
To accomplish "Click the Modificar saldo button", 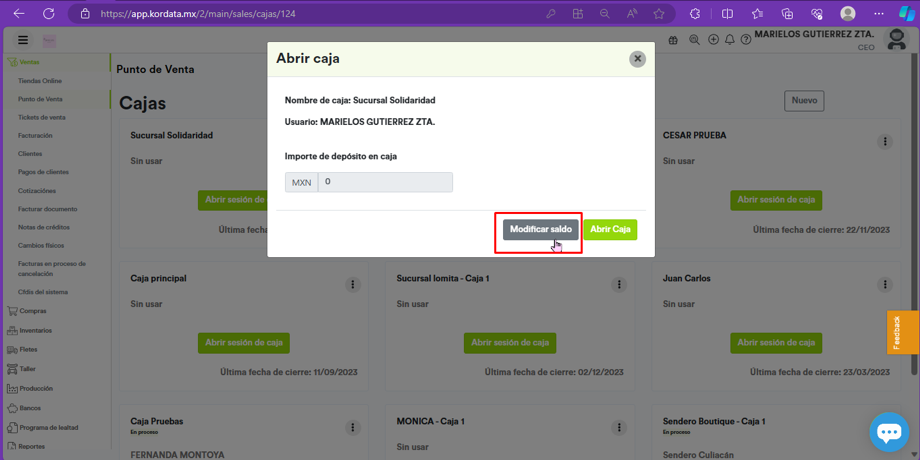I will [x=540, y=229].
